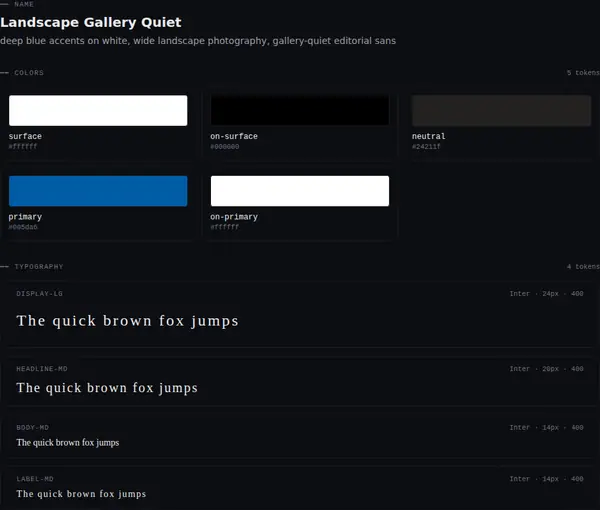This screenshot has width=600, height=510.
Task: Select the black on-surface color swatch
Action: (x=300, y=111)
